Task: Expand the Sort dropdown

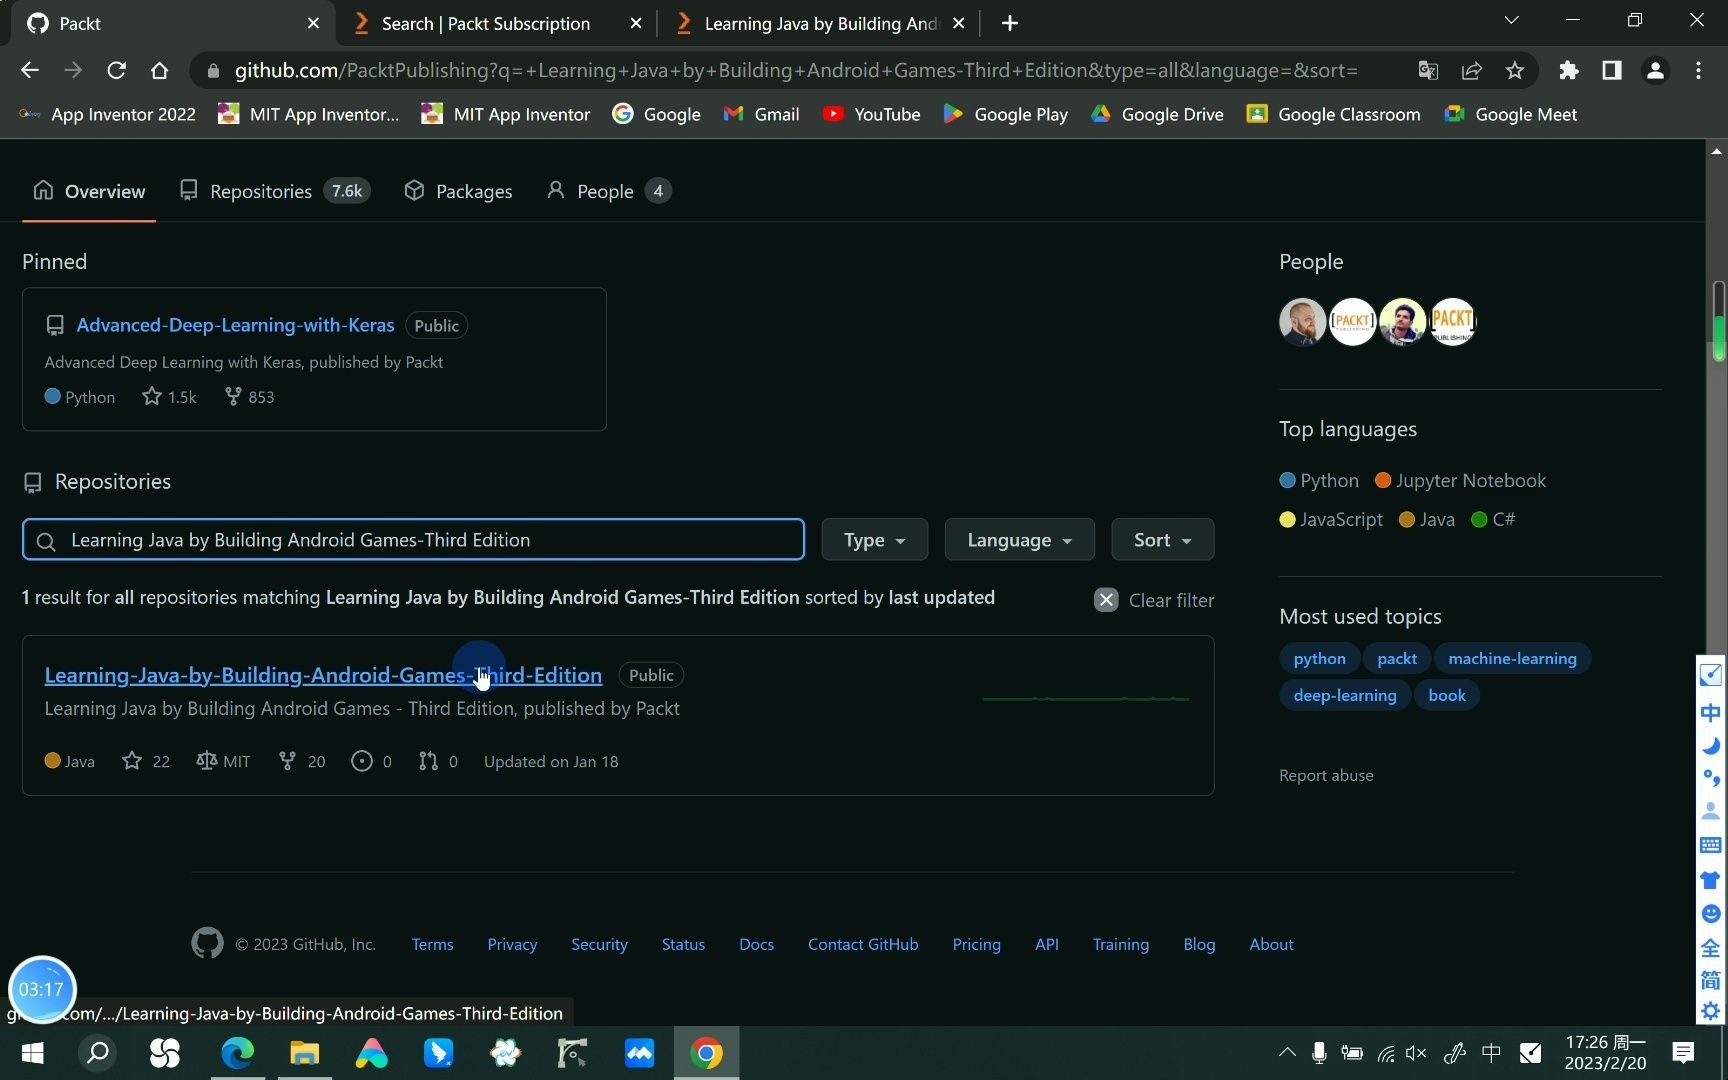Action: coord(1163,540)
